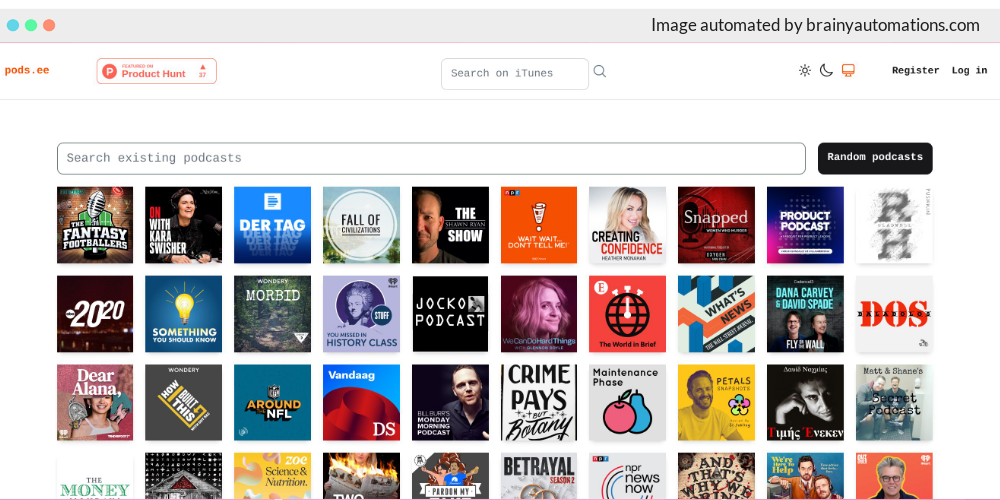Image resolution: width=1000 pixels, height=500 pixels.
Task: Click the search magnifier icon
Action: (x=599, y=71)
